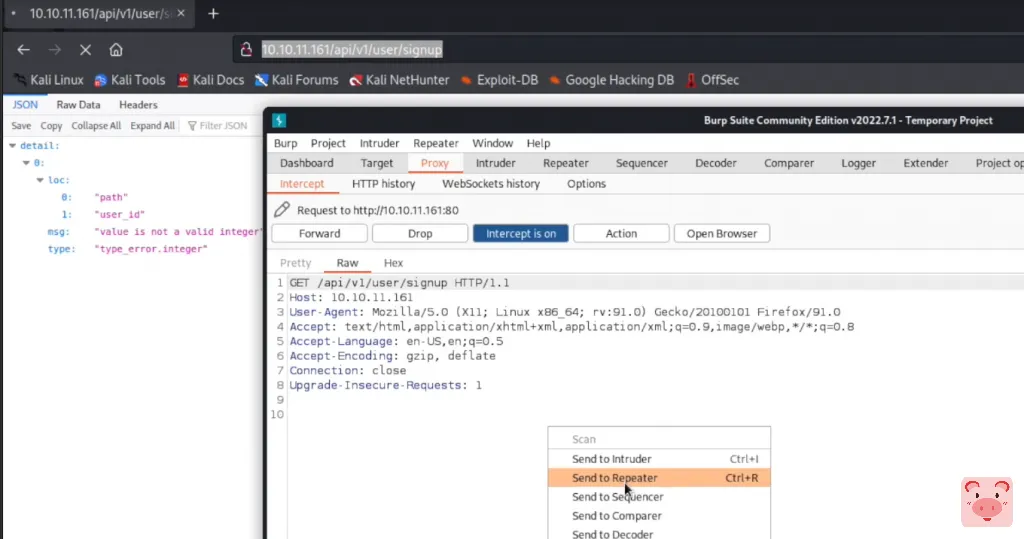1024x539 pixels.
Task: Open new browser tab with plus icon
Action: [213, 14]
